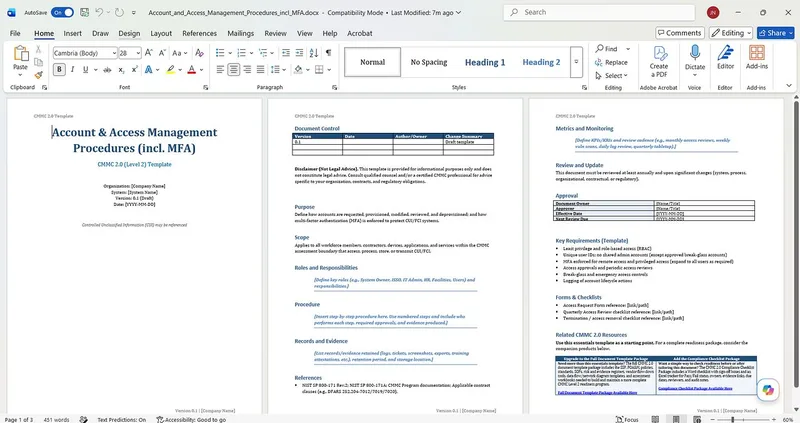This screenshot has width=800, height=423.
Task: Toggle Text Predictions setting in status bar
Action: pyautogui.click(x=121, y=419)
